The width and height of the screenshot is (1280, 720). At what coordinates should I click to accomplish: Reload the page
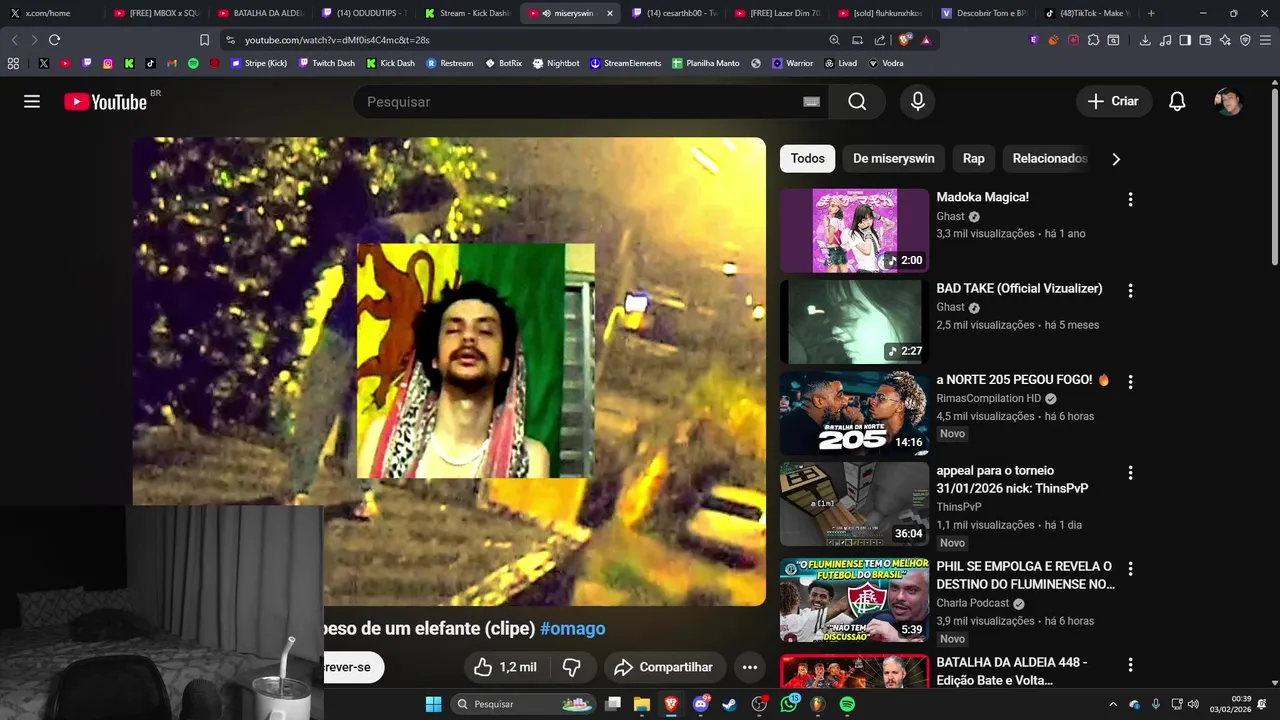pyautogui.click(x=54, y=40)
